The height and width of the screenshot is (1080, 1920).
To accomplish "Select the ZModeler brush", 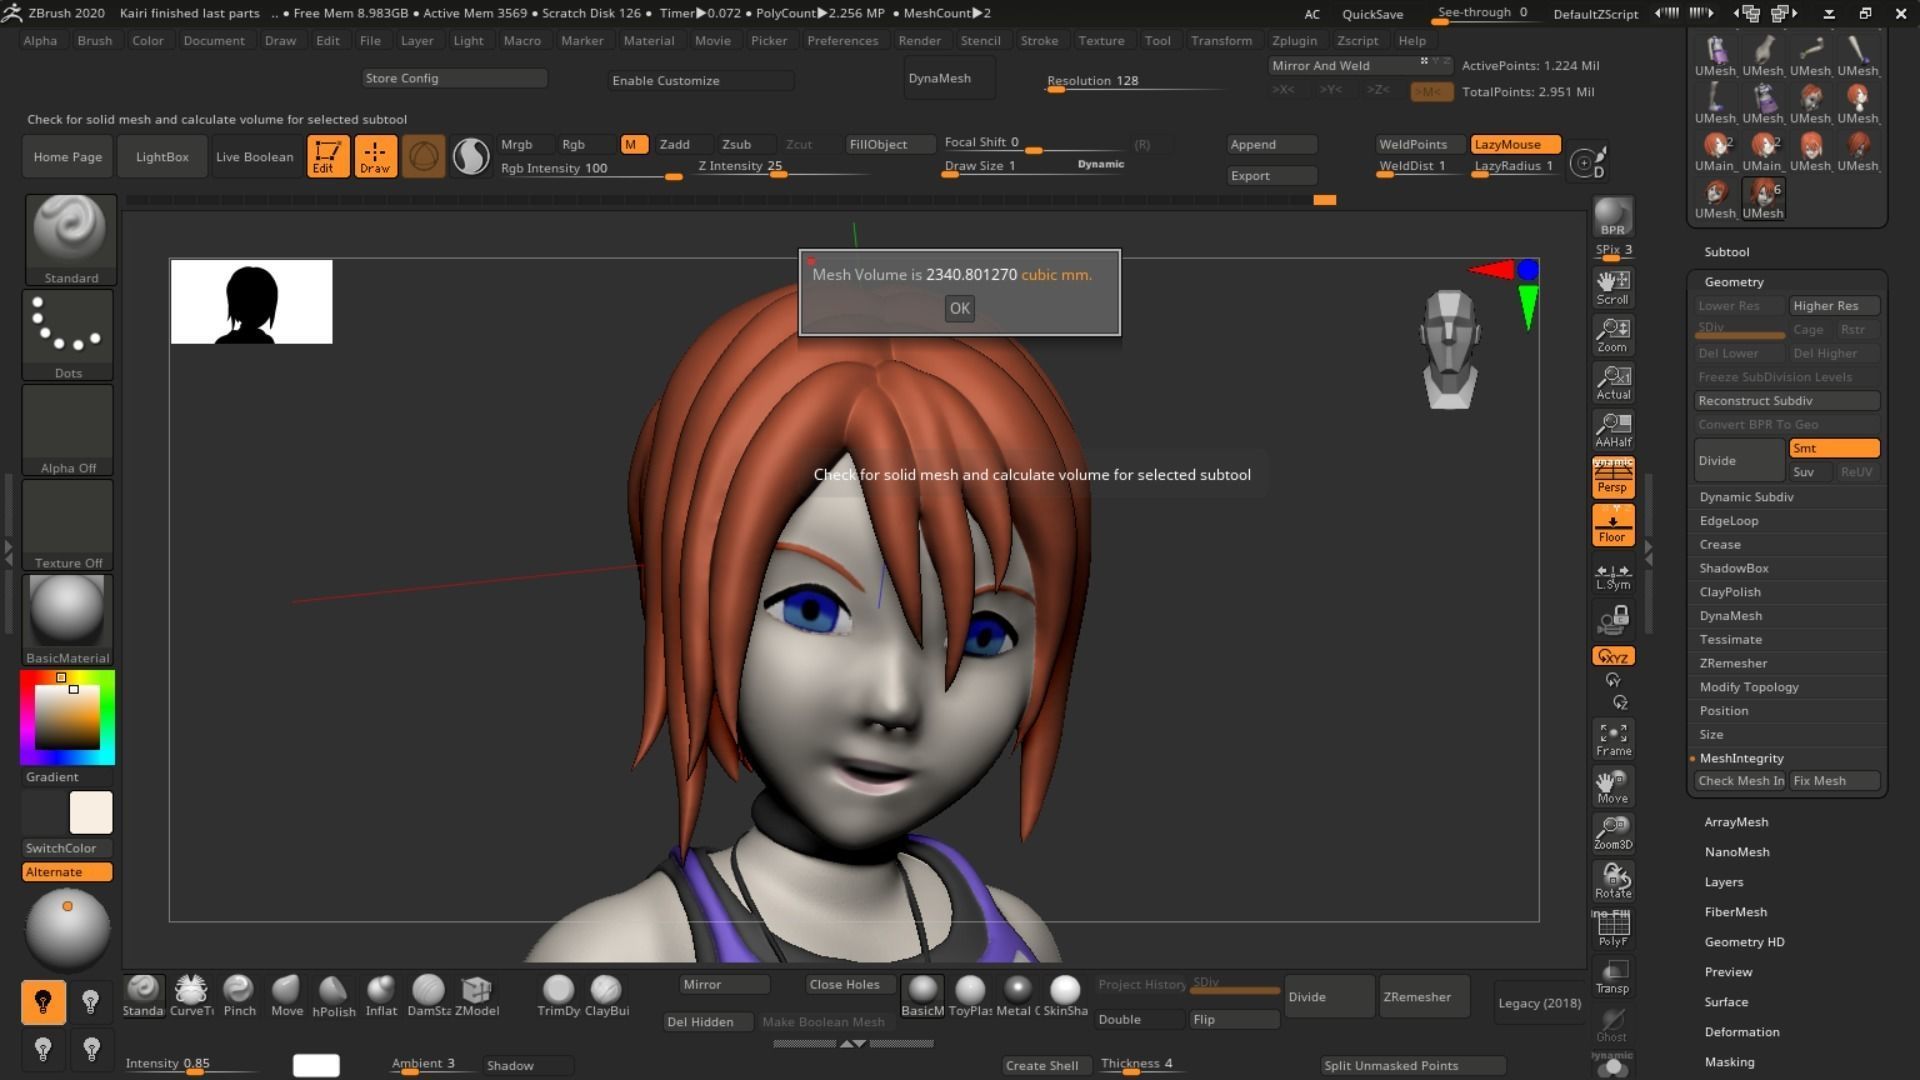I will click(x=477, y=996).
